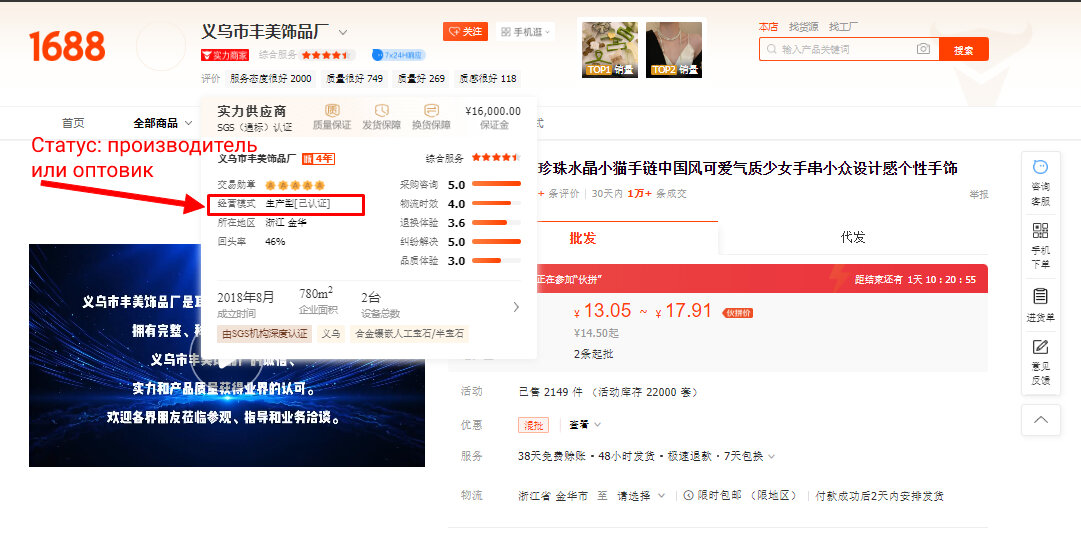Switch to 代发 tab
Image resolution: width=1081 pixels, height=535 pixels.
(853, 238)
